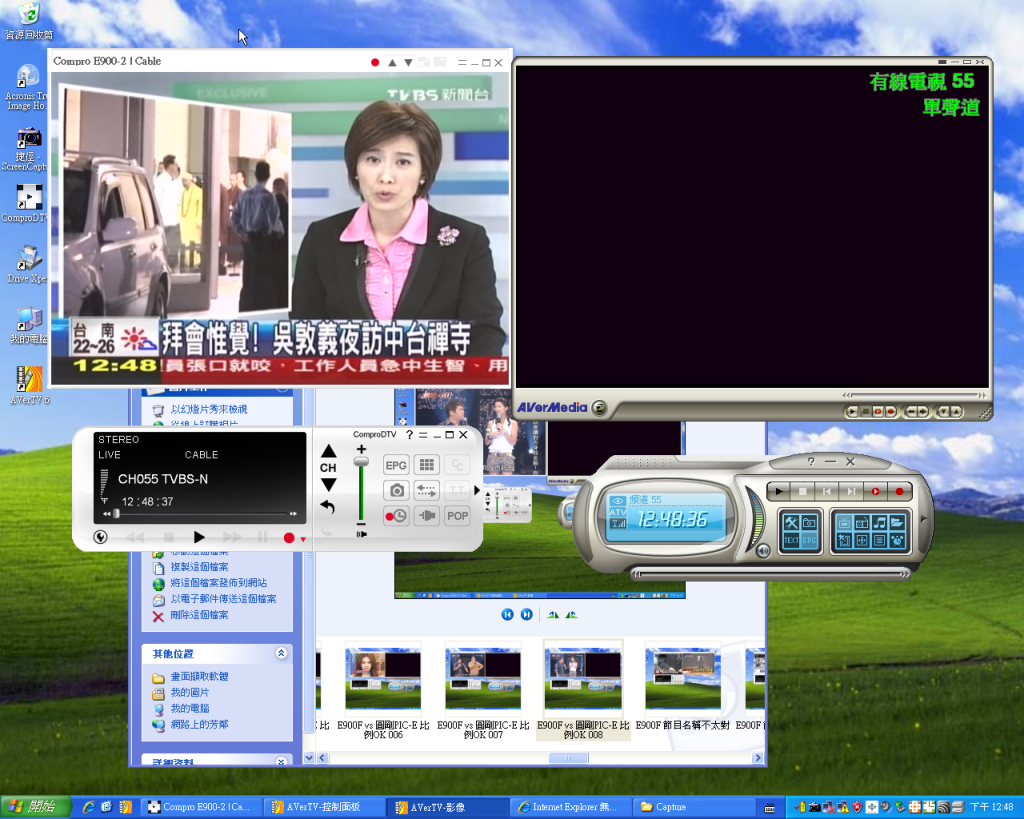1024x819 pixels.
Task: Open AVerTV panel help question mark
Action: pos(811,461)
